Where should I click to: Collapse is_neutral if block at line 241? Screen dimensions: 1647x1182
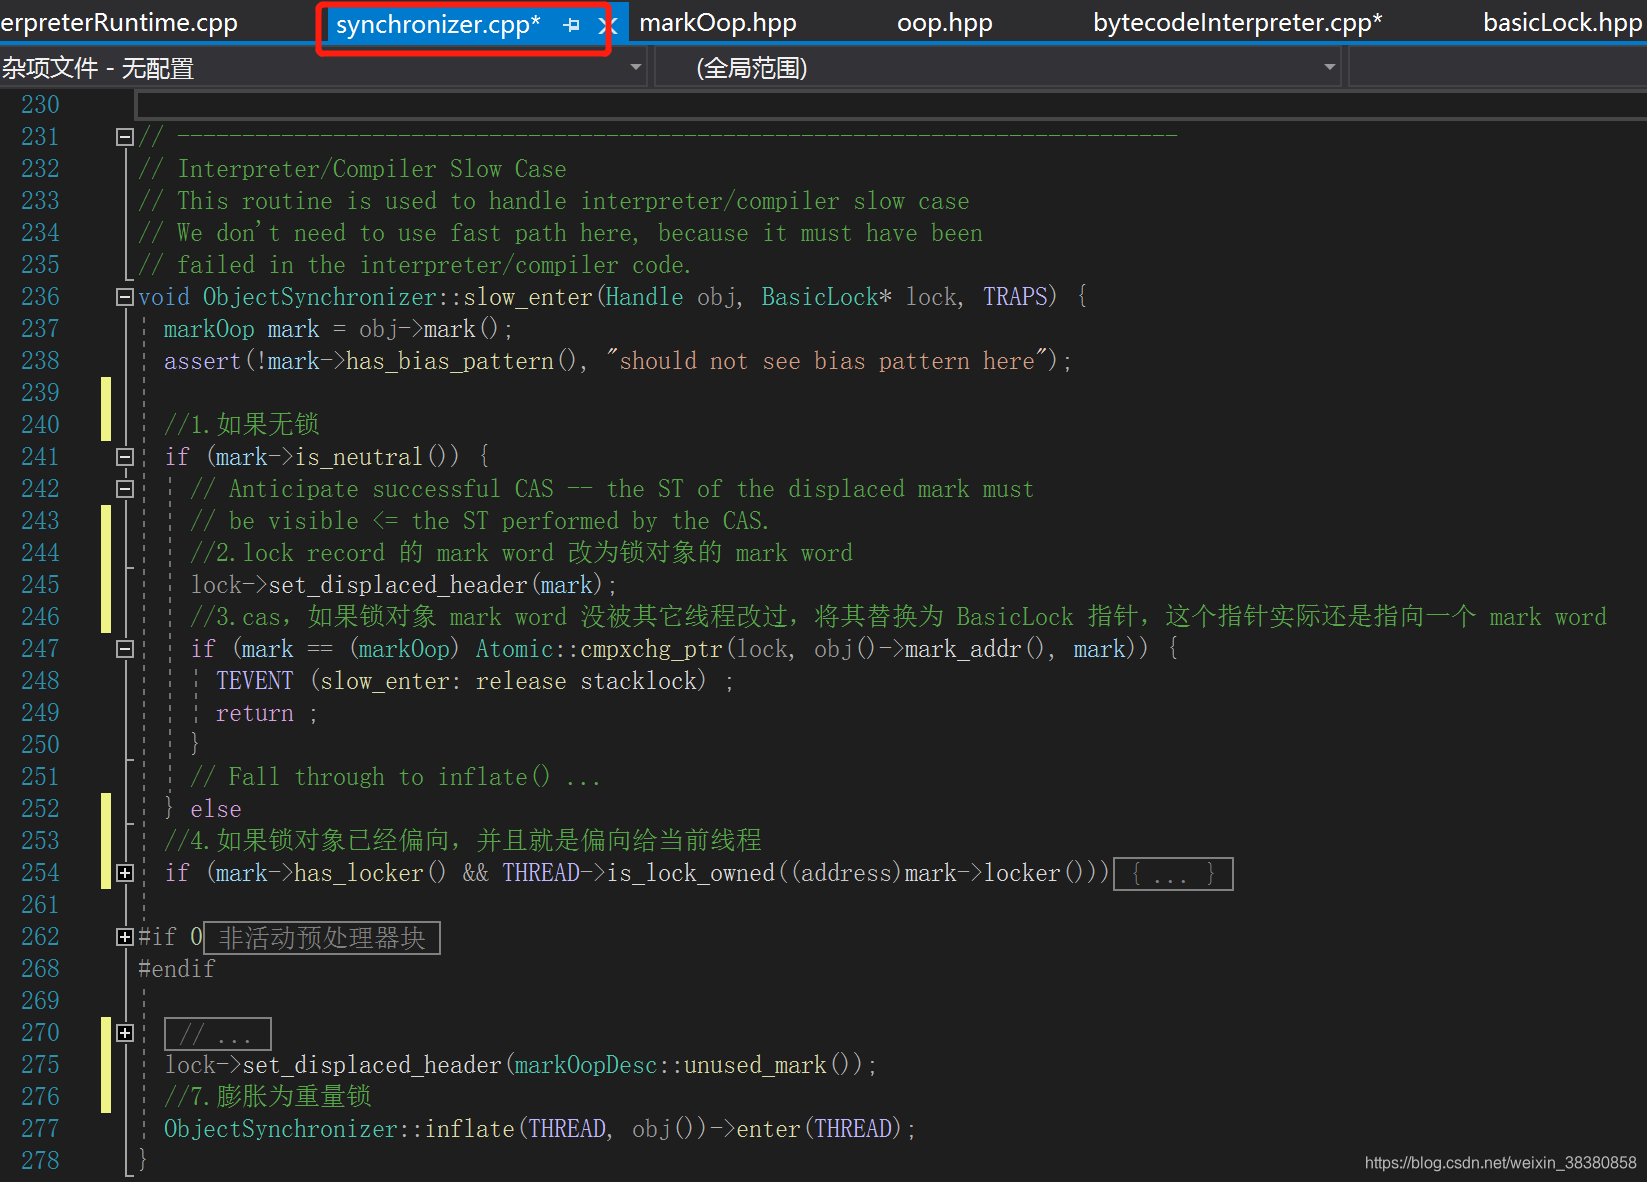125,457
